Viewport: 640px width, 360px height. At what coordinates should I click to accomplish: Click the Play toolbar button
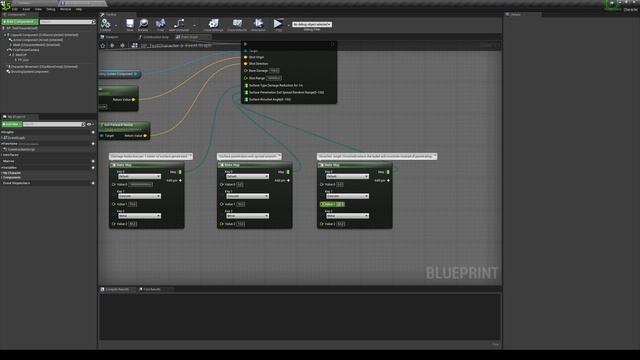(278, 24)
